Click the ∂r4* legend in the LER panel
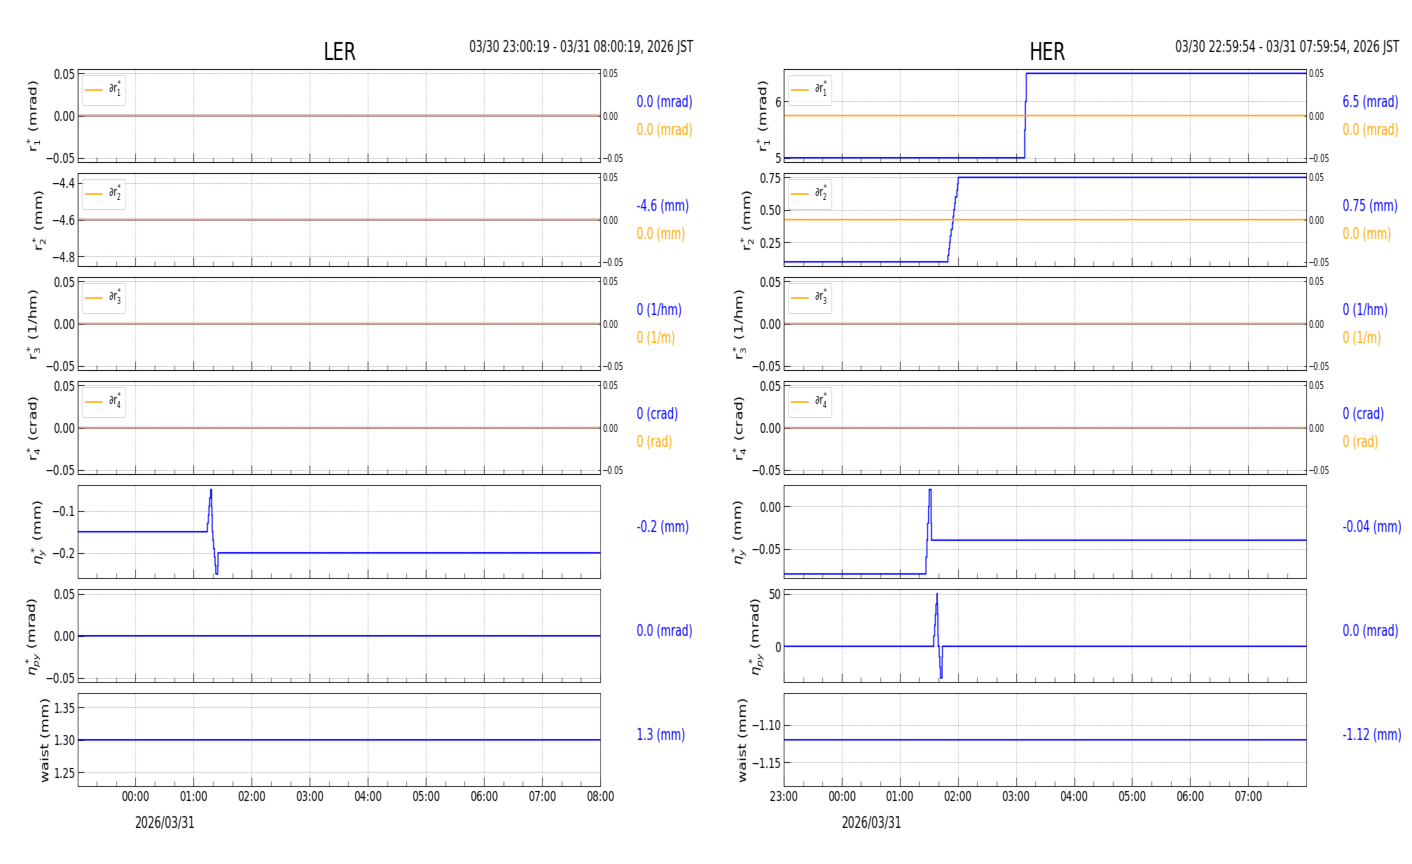Screen dimensions: 1412x864 tap(104, 402)
